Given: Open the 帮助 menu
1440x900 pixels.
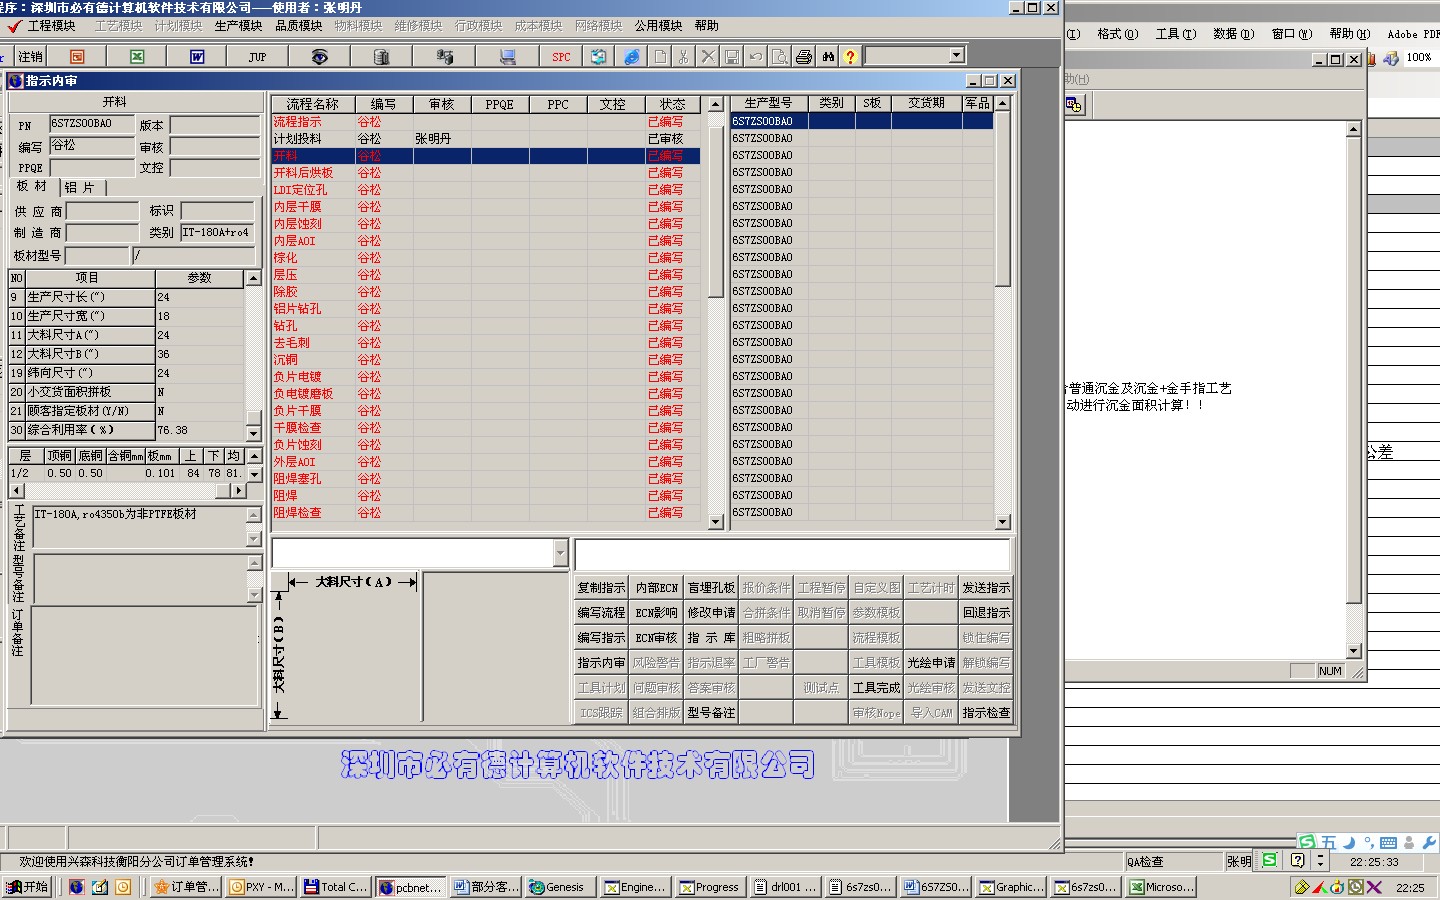Looking at the screenshot, I should pyautogui.click(x=706, y=26).
